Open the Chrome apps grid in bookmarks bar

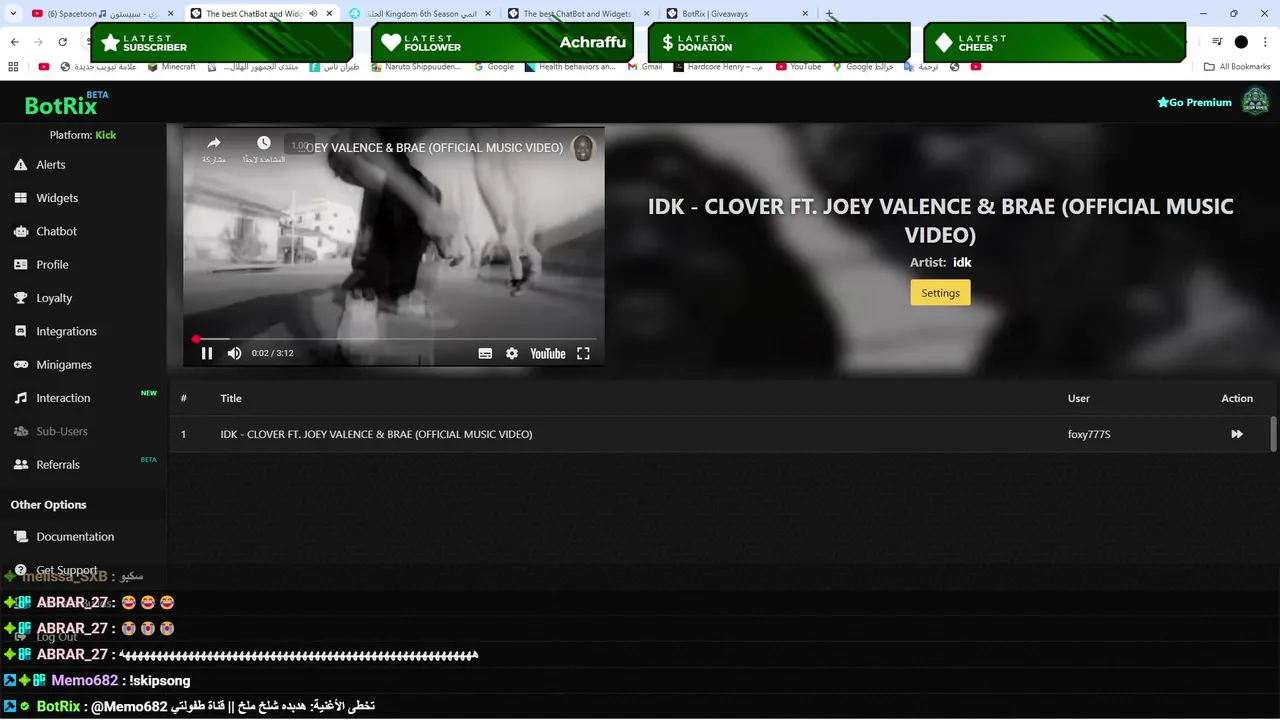13,67
